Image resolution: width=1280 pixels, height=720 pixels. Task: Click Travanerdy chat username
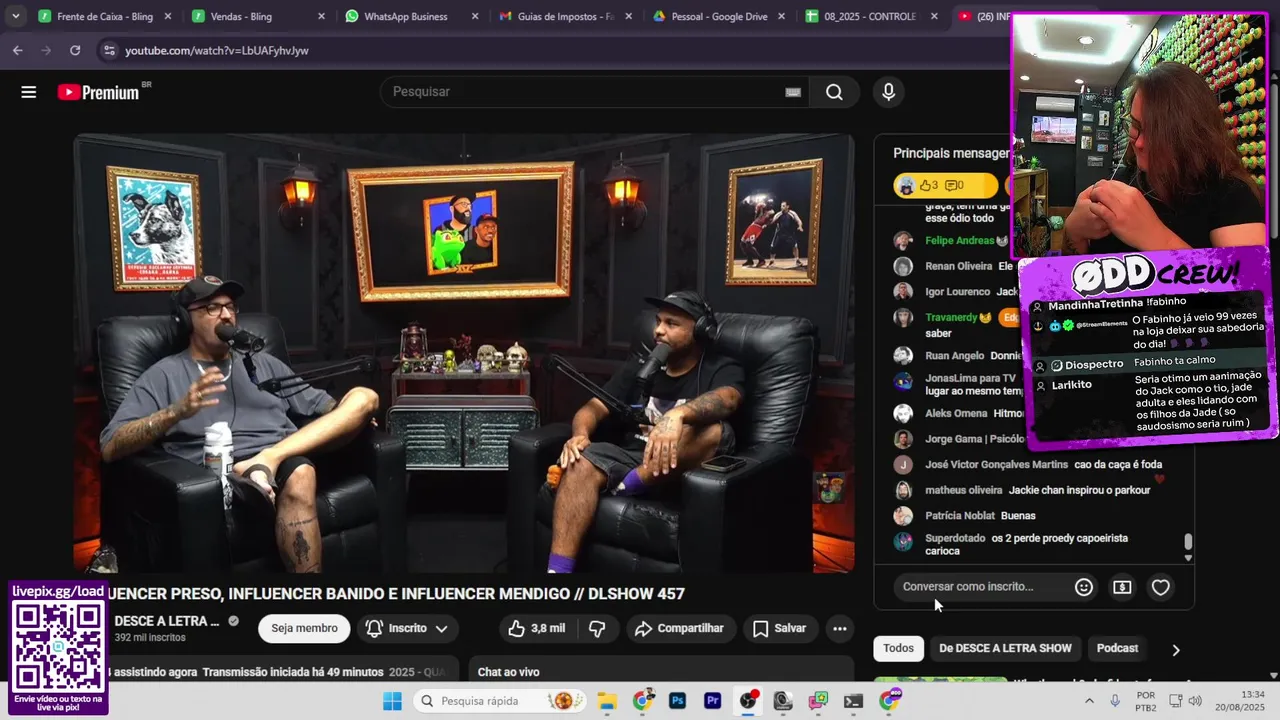[x=951, y=318]
